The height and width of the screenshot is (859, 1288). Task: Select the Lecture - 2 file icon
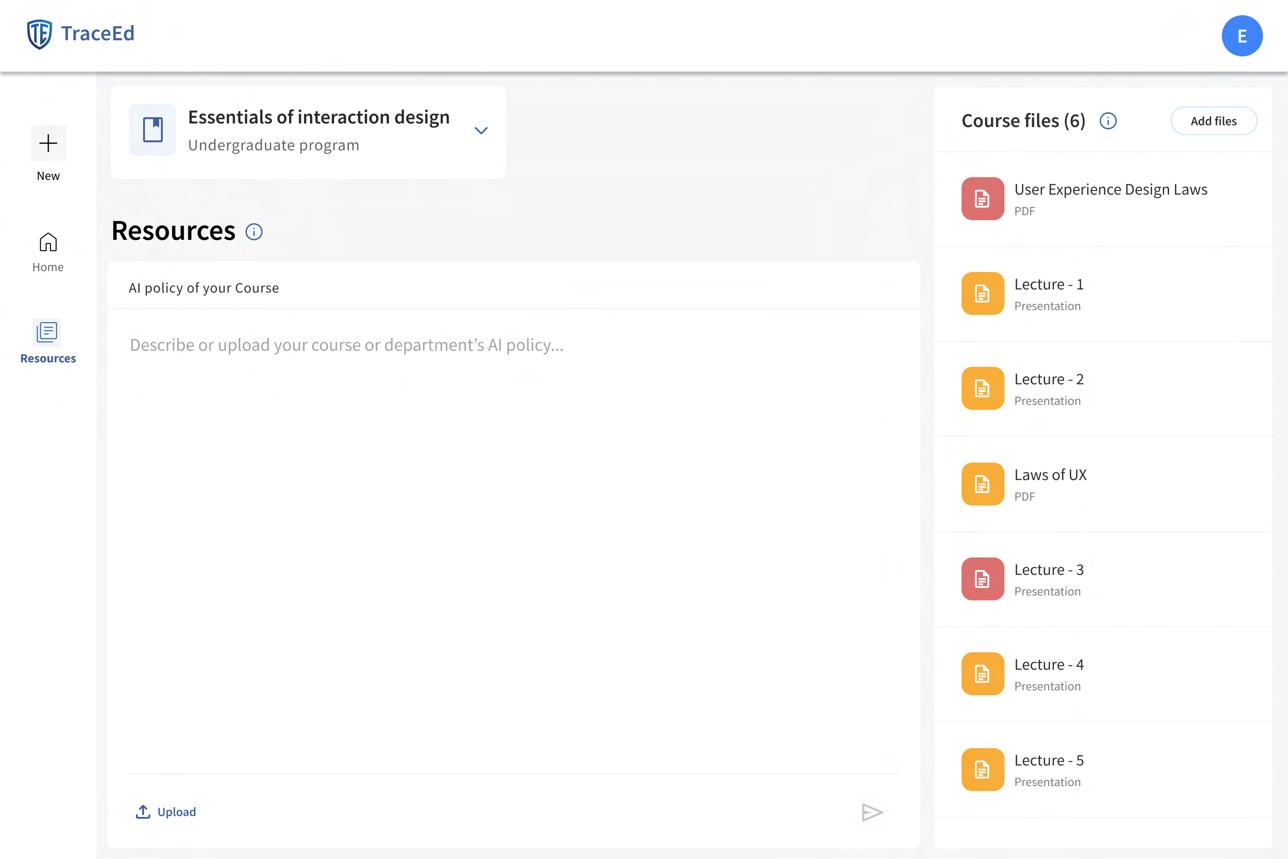(x=982, y=389)
